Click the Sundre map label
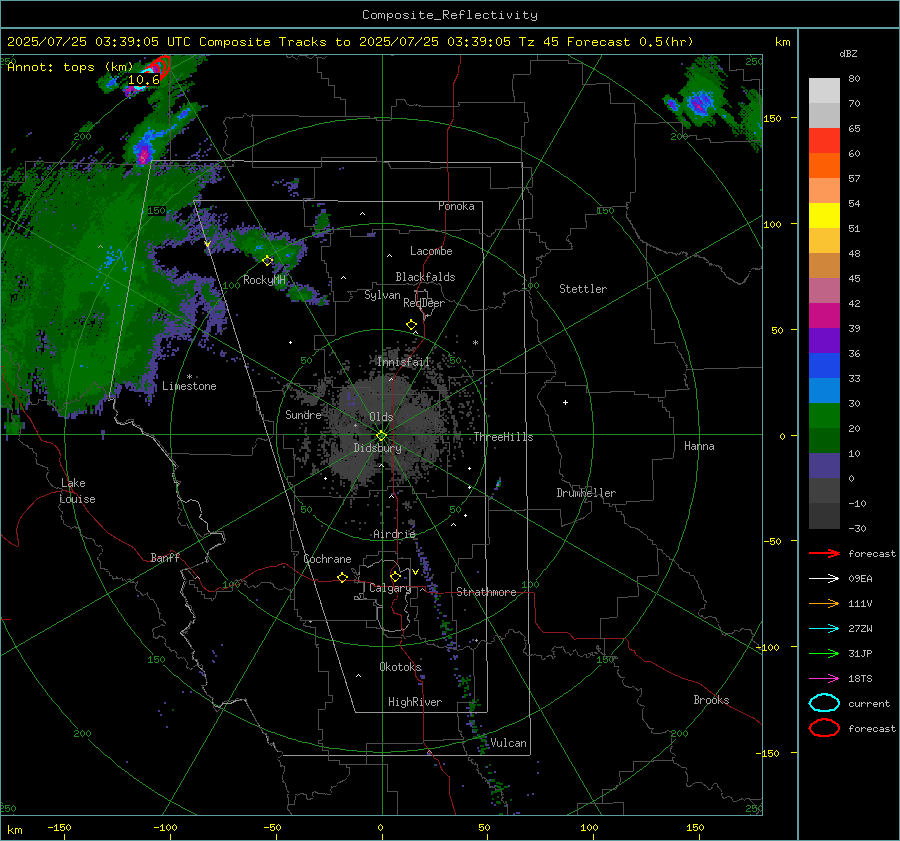The height and width of the screenshot is (841, 900). coord(303,414)
